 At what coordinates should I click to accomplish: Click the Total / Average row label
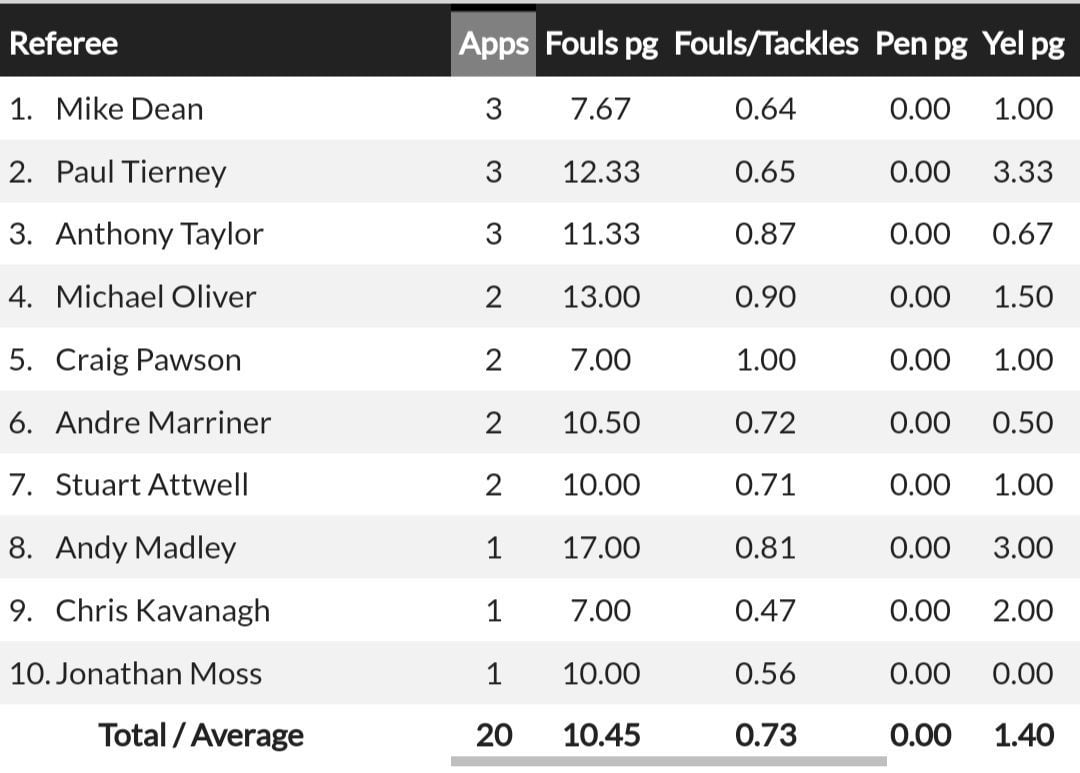201,736
